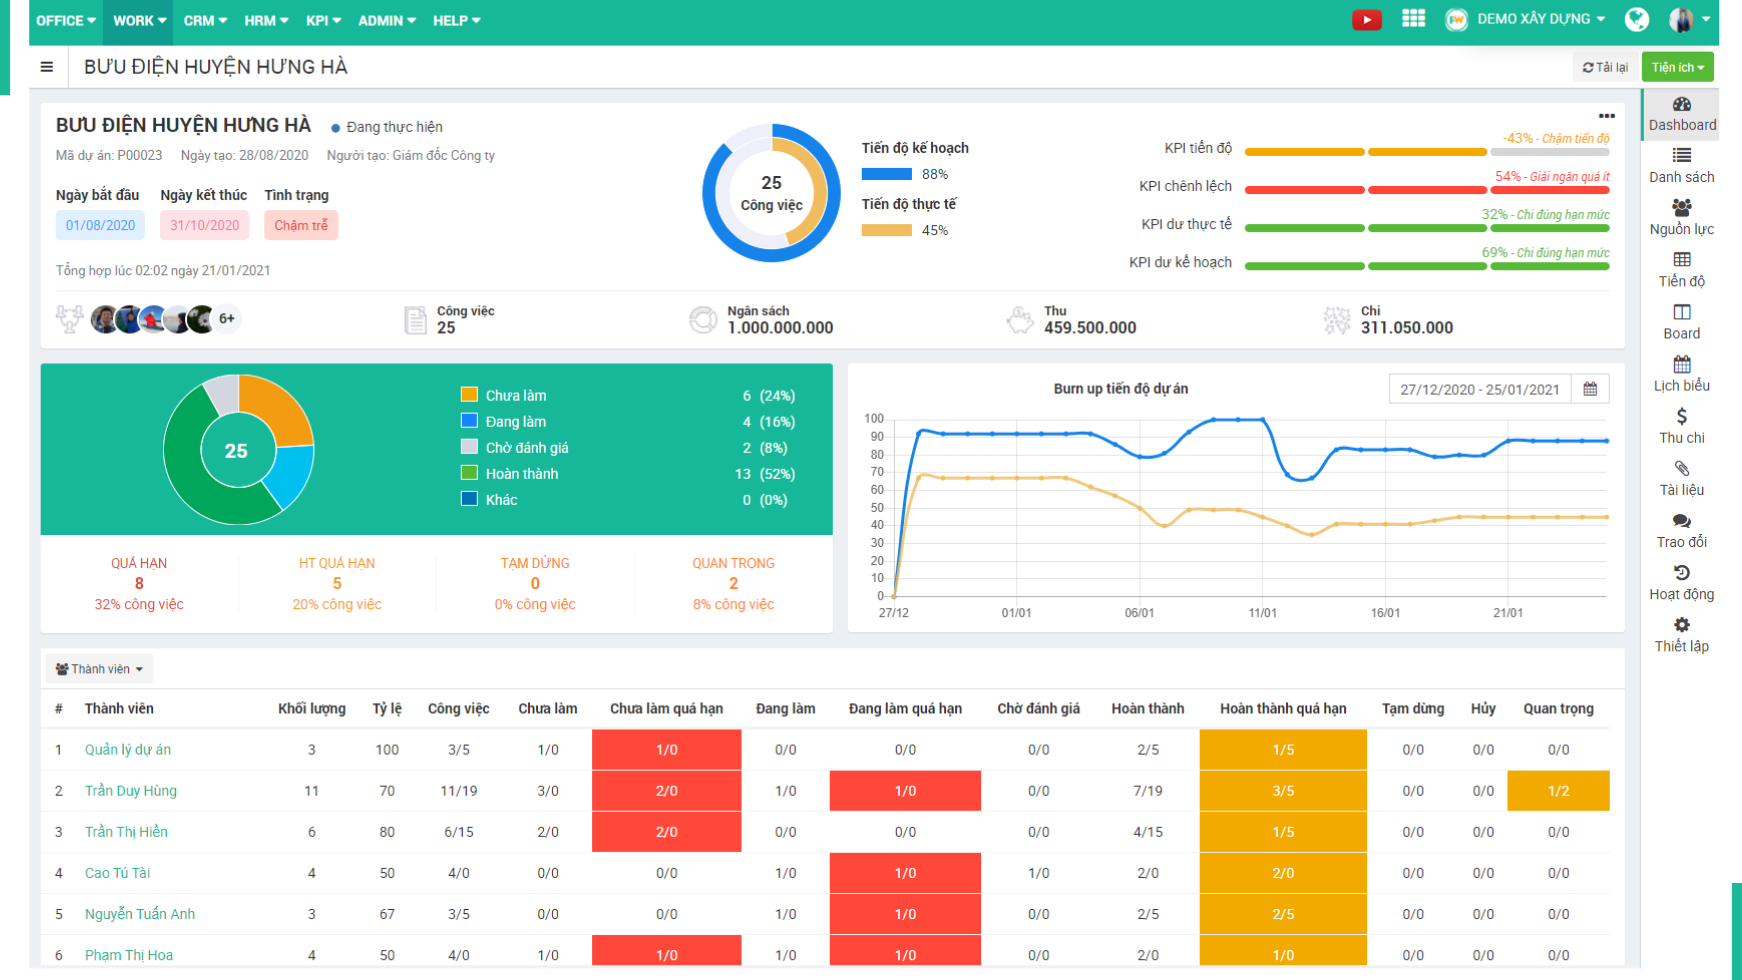
Task: Click the donut chart 25 Công việc center
Action: click(771, 193)
